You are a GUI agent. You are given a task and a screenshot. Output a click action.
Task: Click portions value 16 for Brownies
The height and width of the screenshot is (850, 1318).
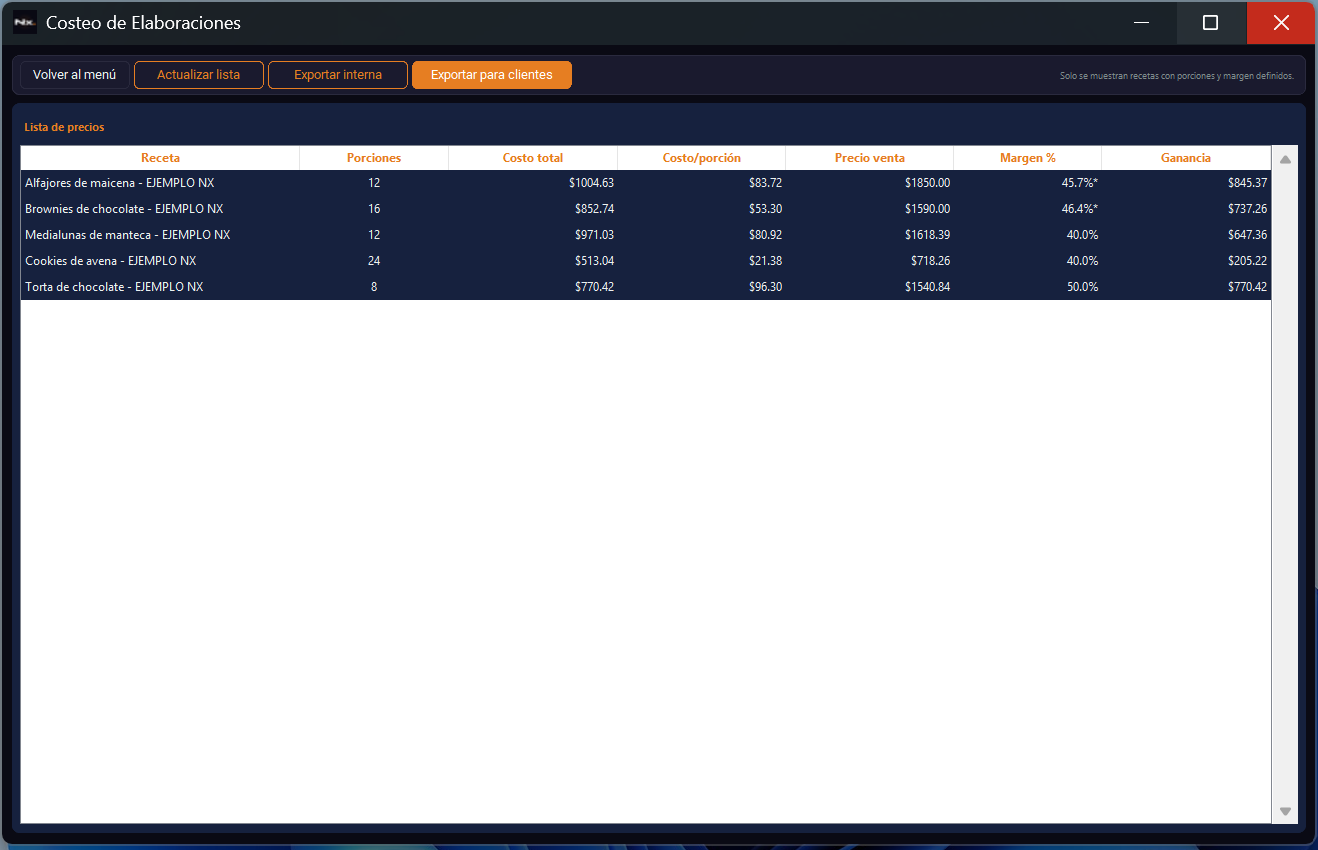coord(374,209)
